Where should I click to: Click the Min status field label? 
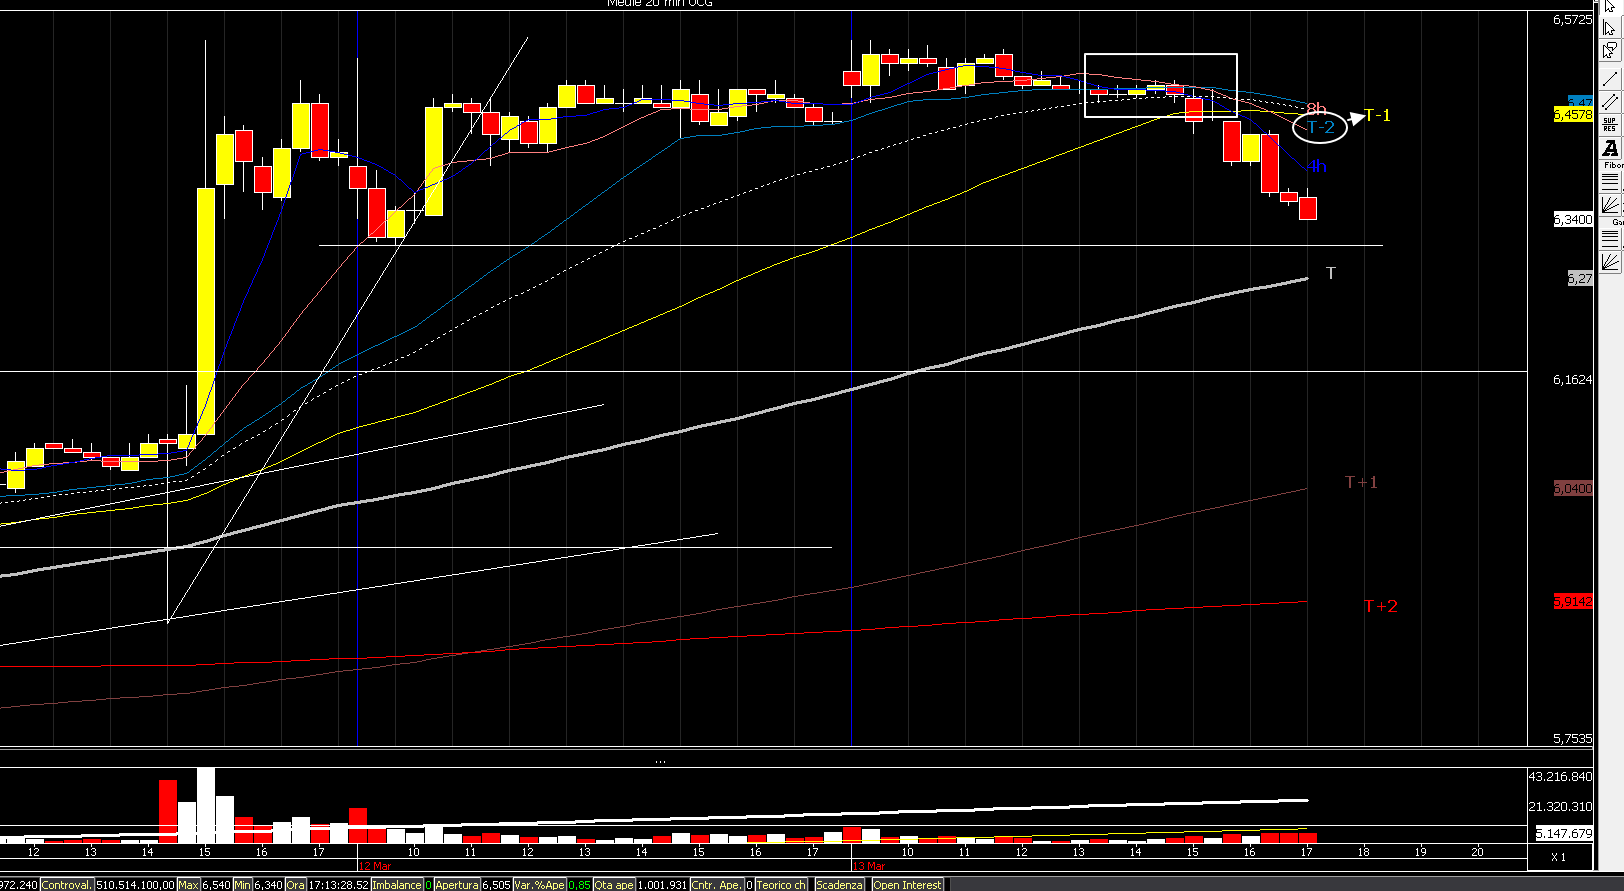(242, 885)
